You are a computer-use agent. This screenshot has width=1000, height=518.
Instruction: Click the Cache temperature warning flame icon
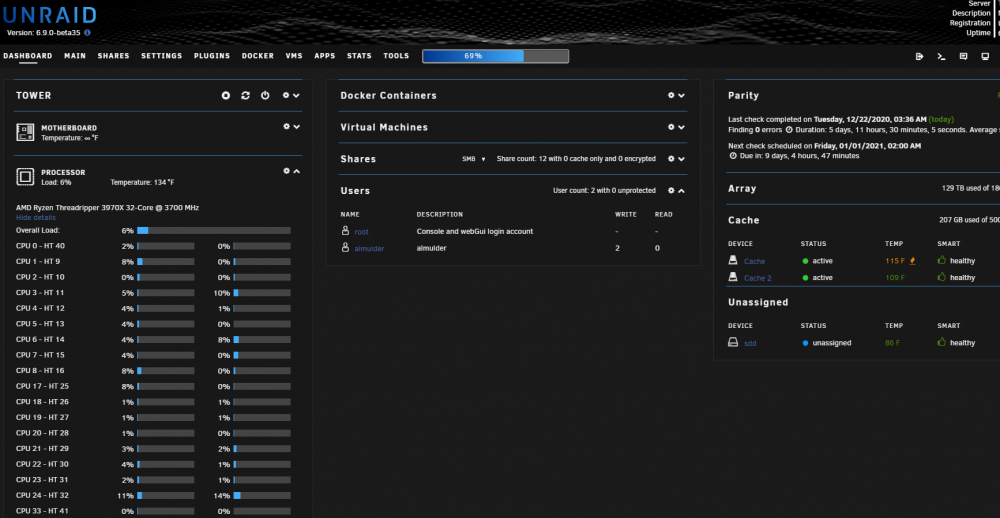click(x=913, y=260)
